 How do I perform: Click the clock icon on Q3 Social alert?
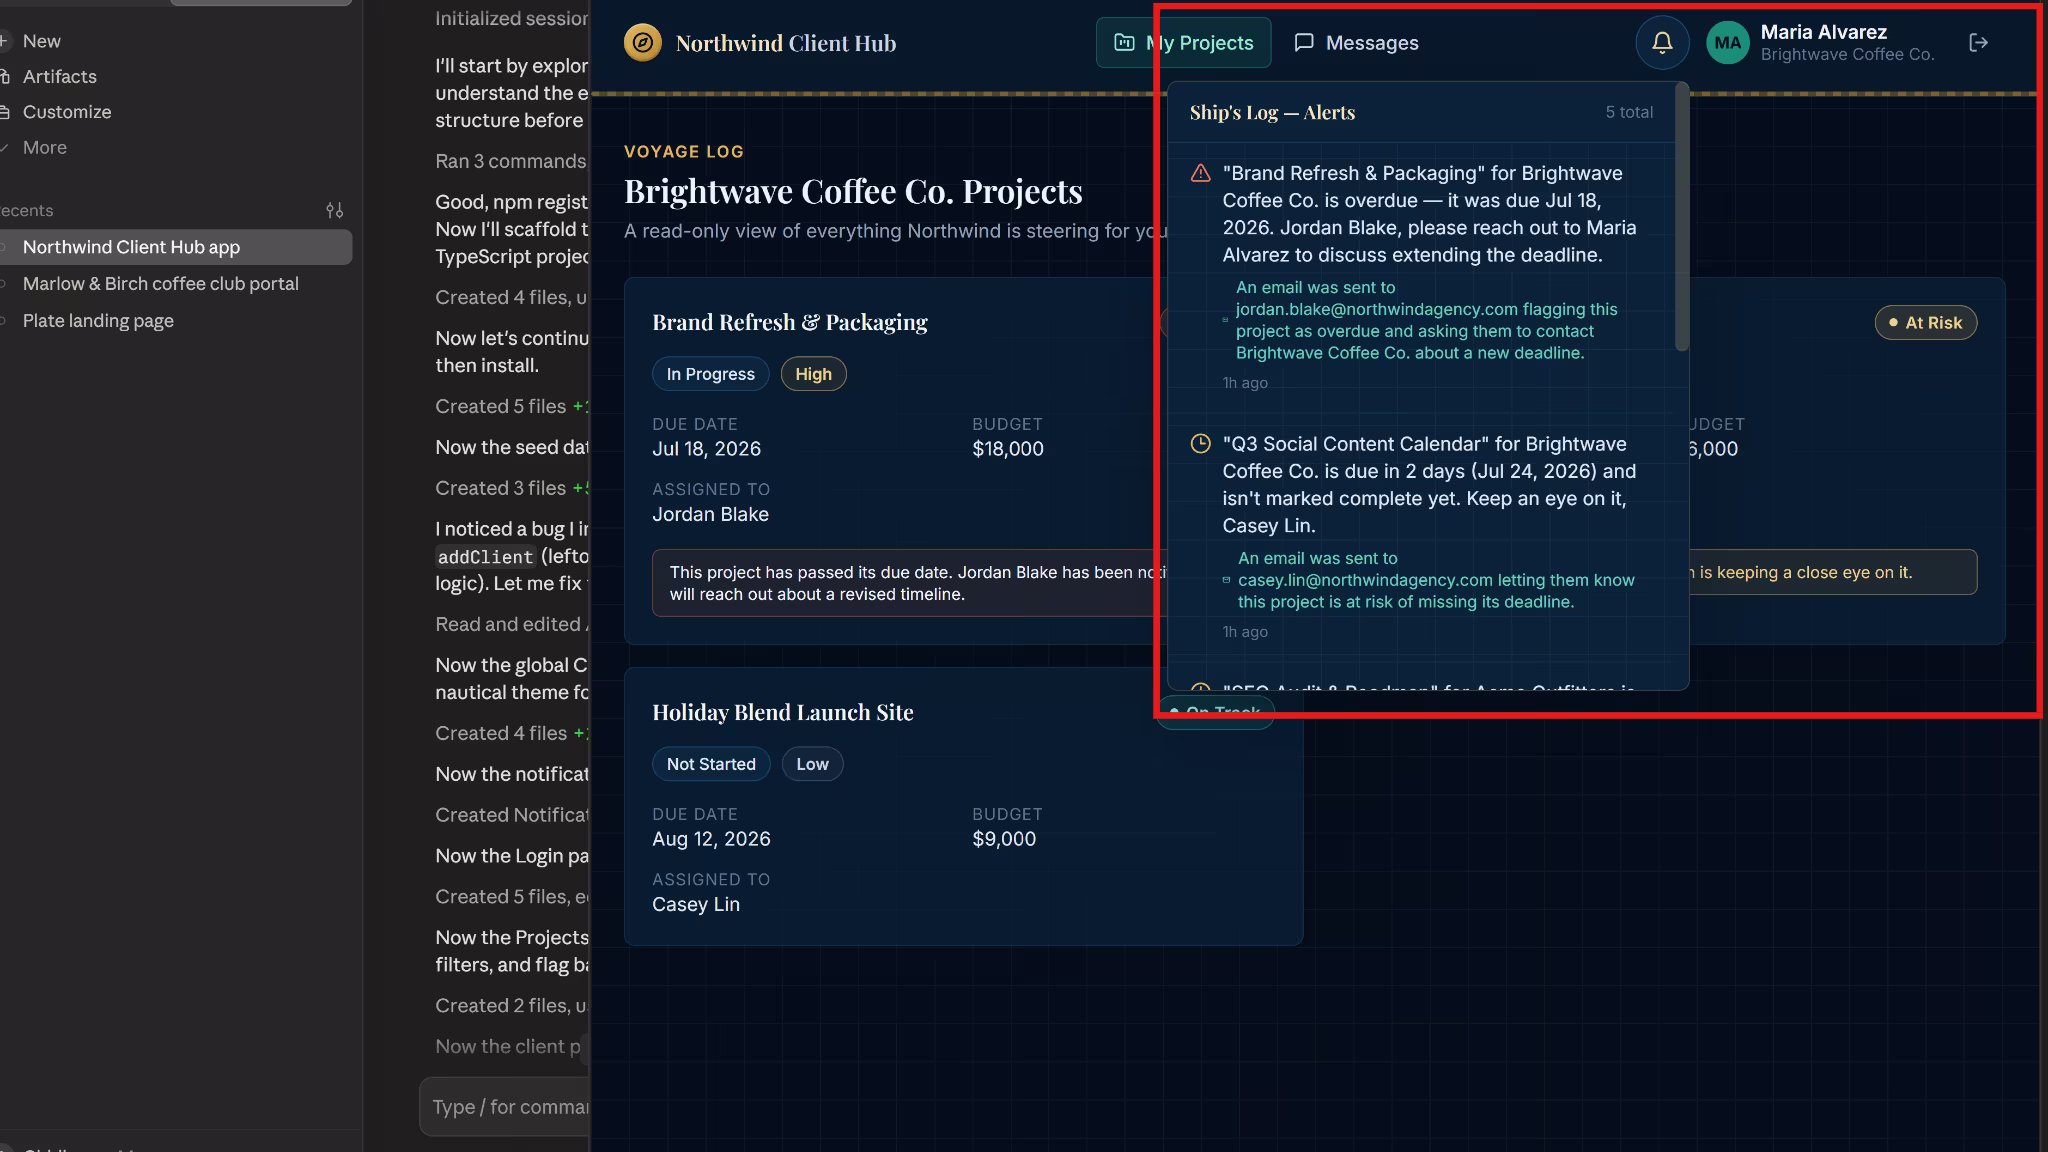(x=1201, y=444)
